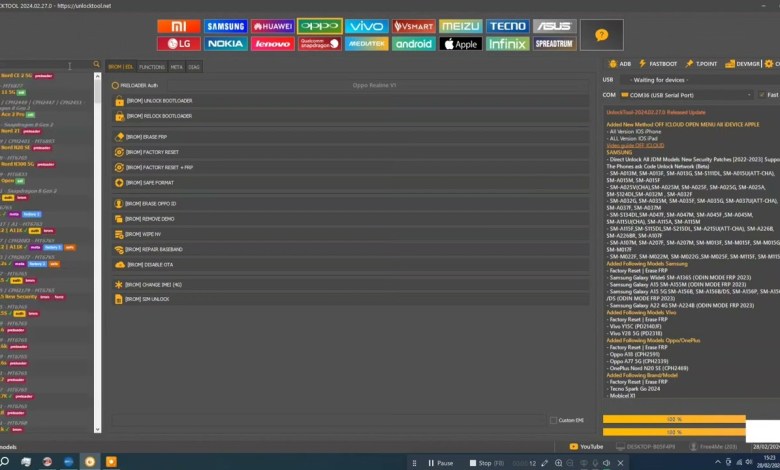This screenshot has width=780, height=470.
Task: Run [BROM] RELOCK BOOTLOADER
Action: (x=351, y=116)
